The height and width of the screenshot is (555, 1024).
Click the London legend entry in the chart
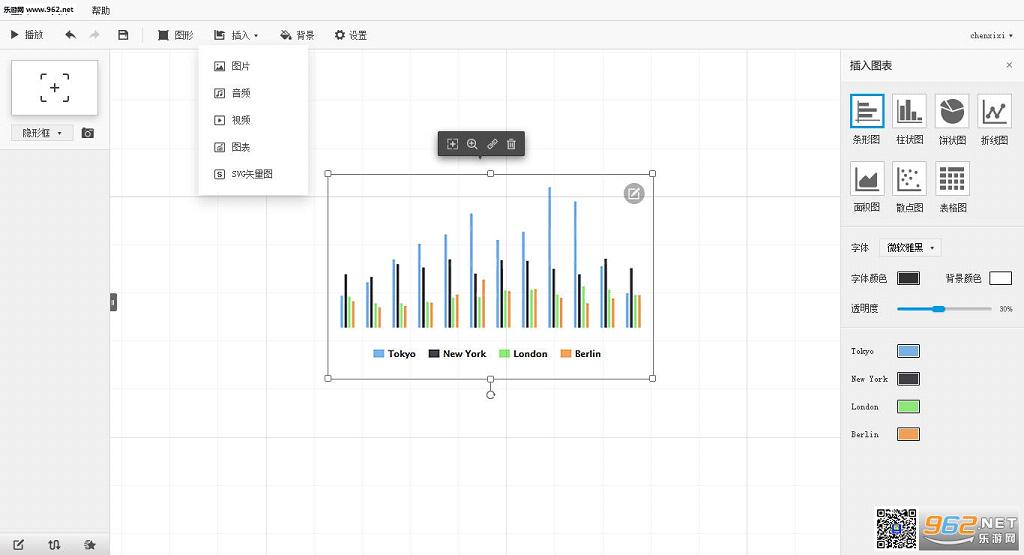(x=523, y=353)
